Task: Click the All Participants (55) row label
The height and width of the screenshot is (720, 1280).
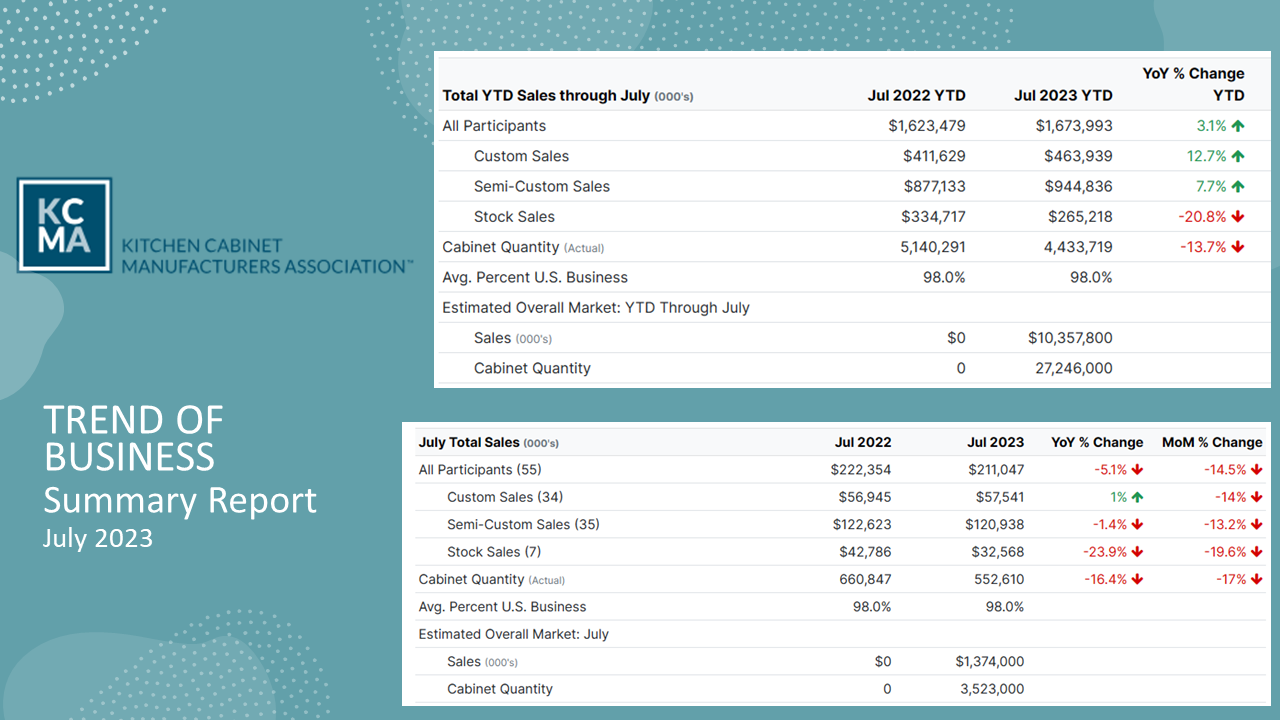Action: (x=480, y=470)
